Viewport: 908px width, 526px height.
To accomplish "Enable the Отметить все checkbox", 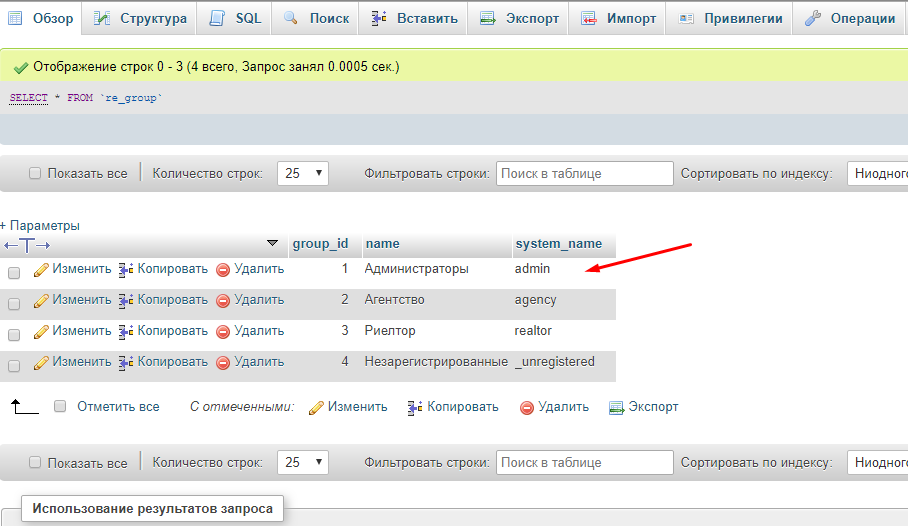I will coord(60,406).
